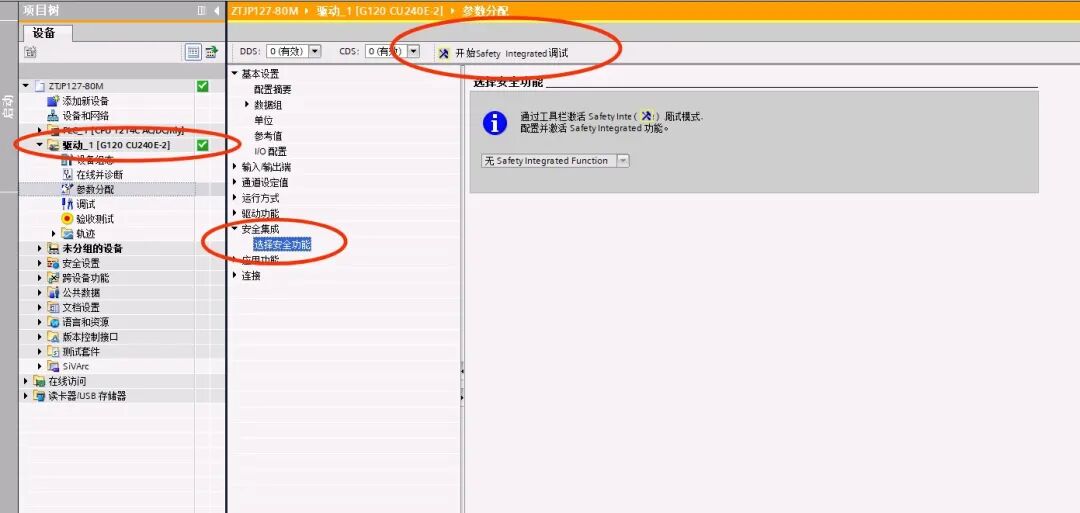Click the 未分组的设备 ungrouped devices icon

pos(54,248)
